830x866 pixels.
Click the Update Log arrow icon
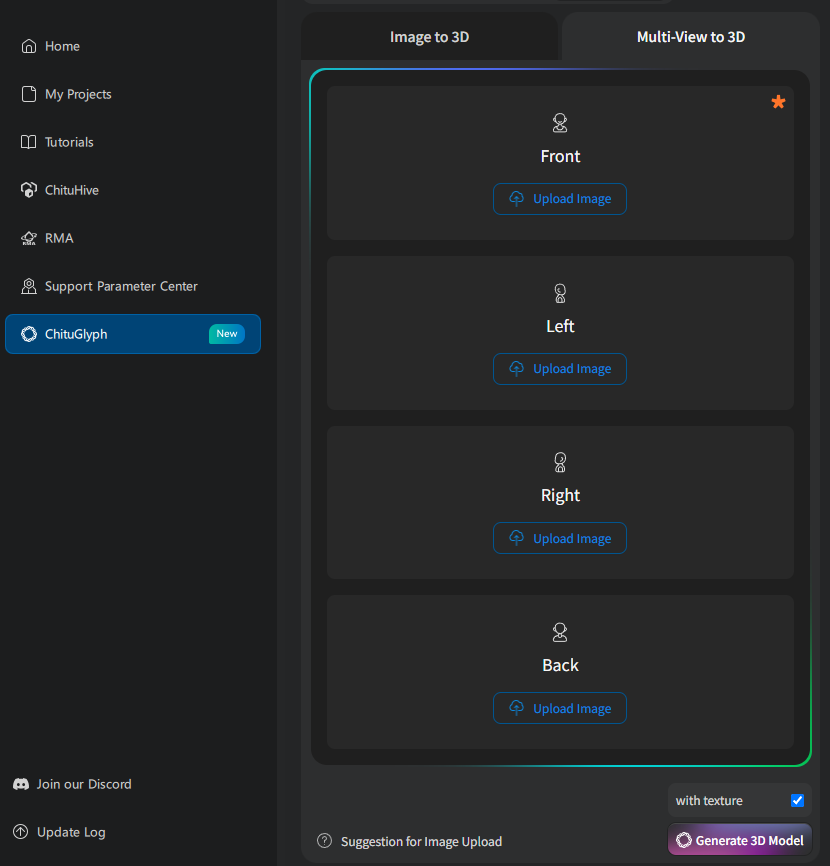pyautogui.click(x=21, y=832)
